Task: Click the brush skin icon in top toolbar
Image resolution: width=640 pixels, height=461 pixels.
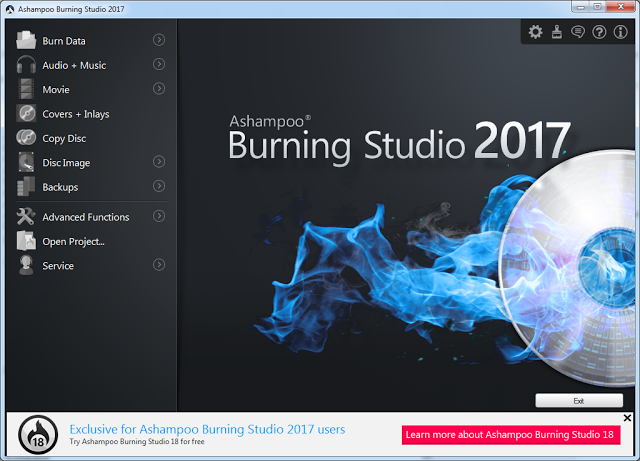Action: tap(556, 32)
